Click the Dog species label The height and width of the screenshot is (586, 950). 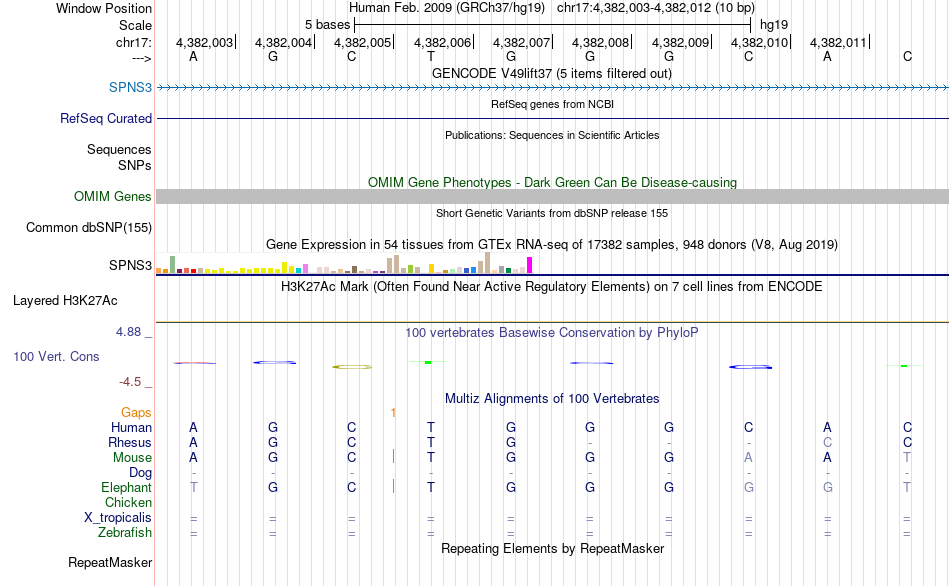pyautogui.click(x=141, y=473)
